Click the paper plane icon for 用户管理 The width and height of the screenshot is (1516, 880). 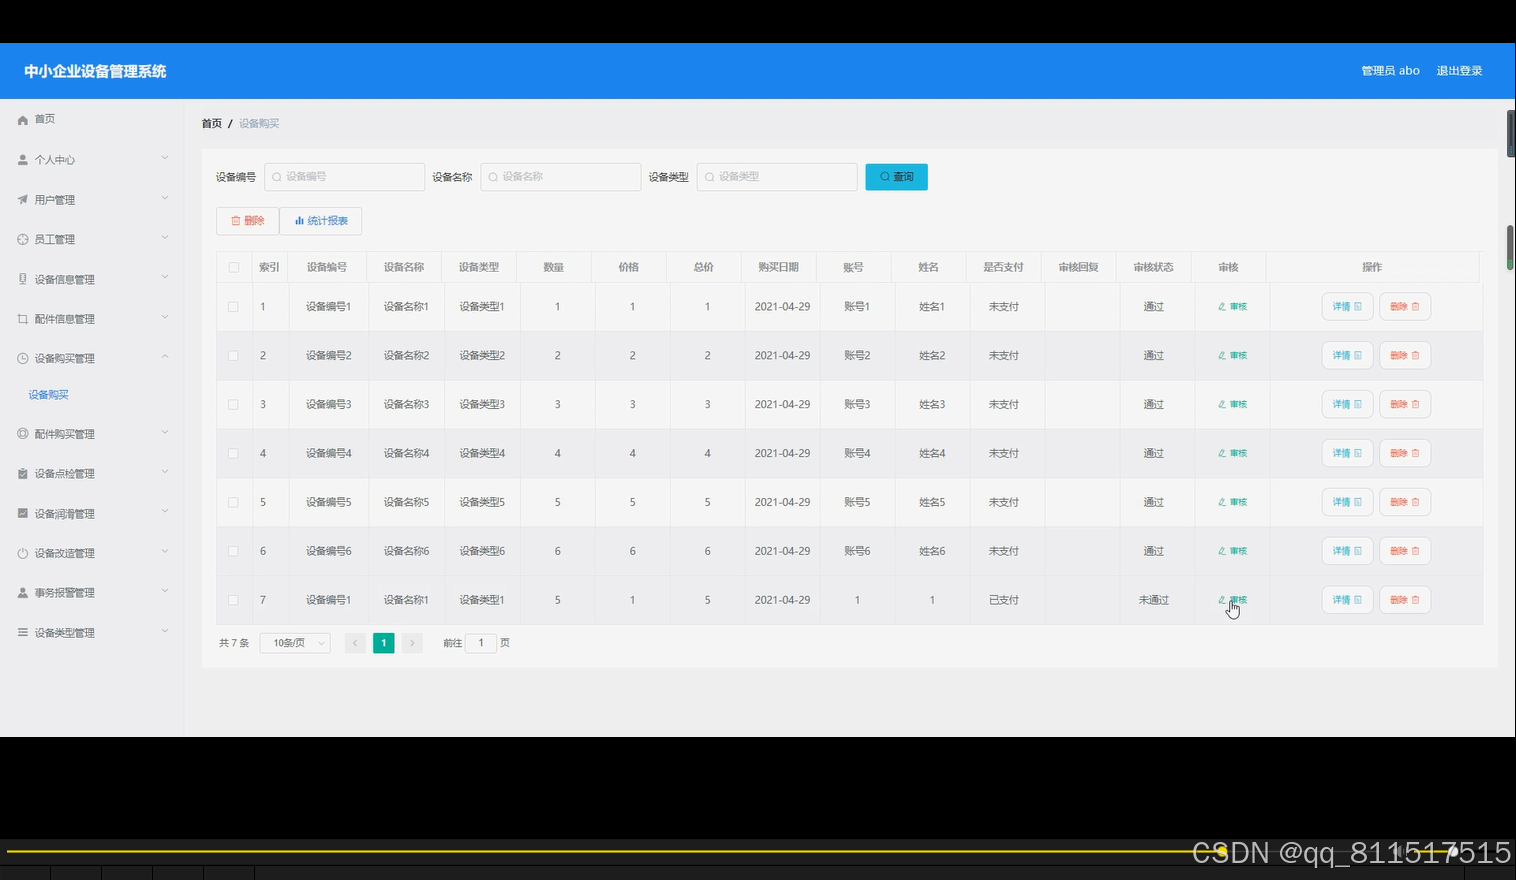[22, 200]
